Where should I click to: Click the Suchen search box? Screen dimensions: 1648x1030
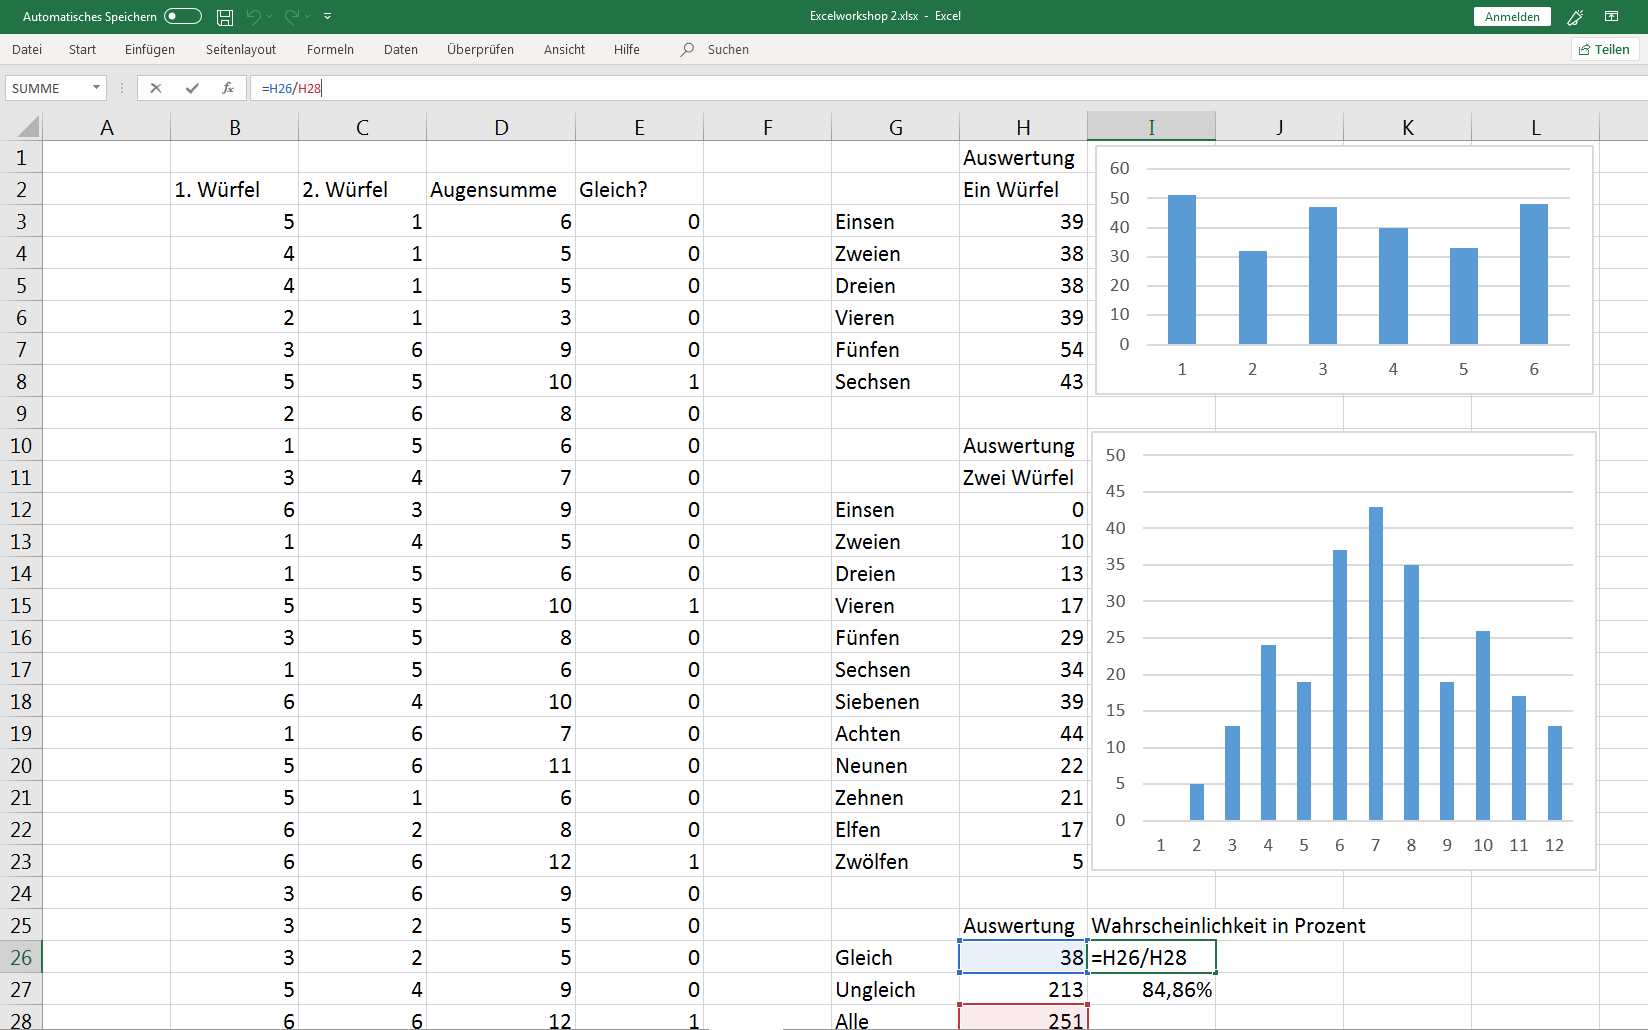[x=728, y=49]
